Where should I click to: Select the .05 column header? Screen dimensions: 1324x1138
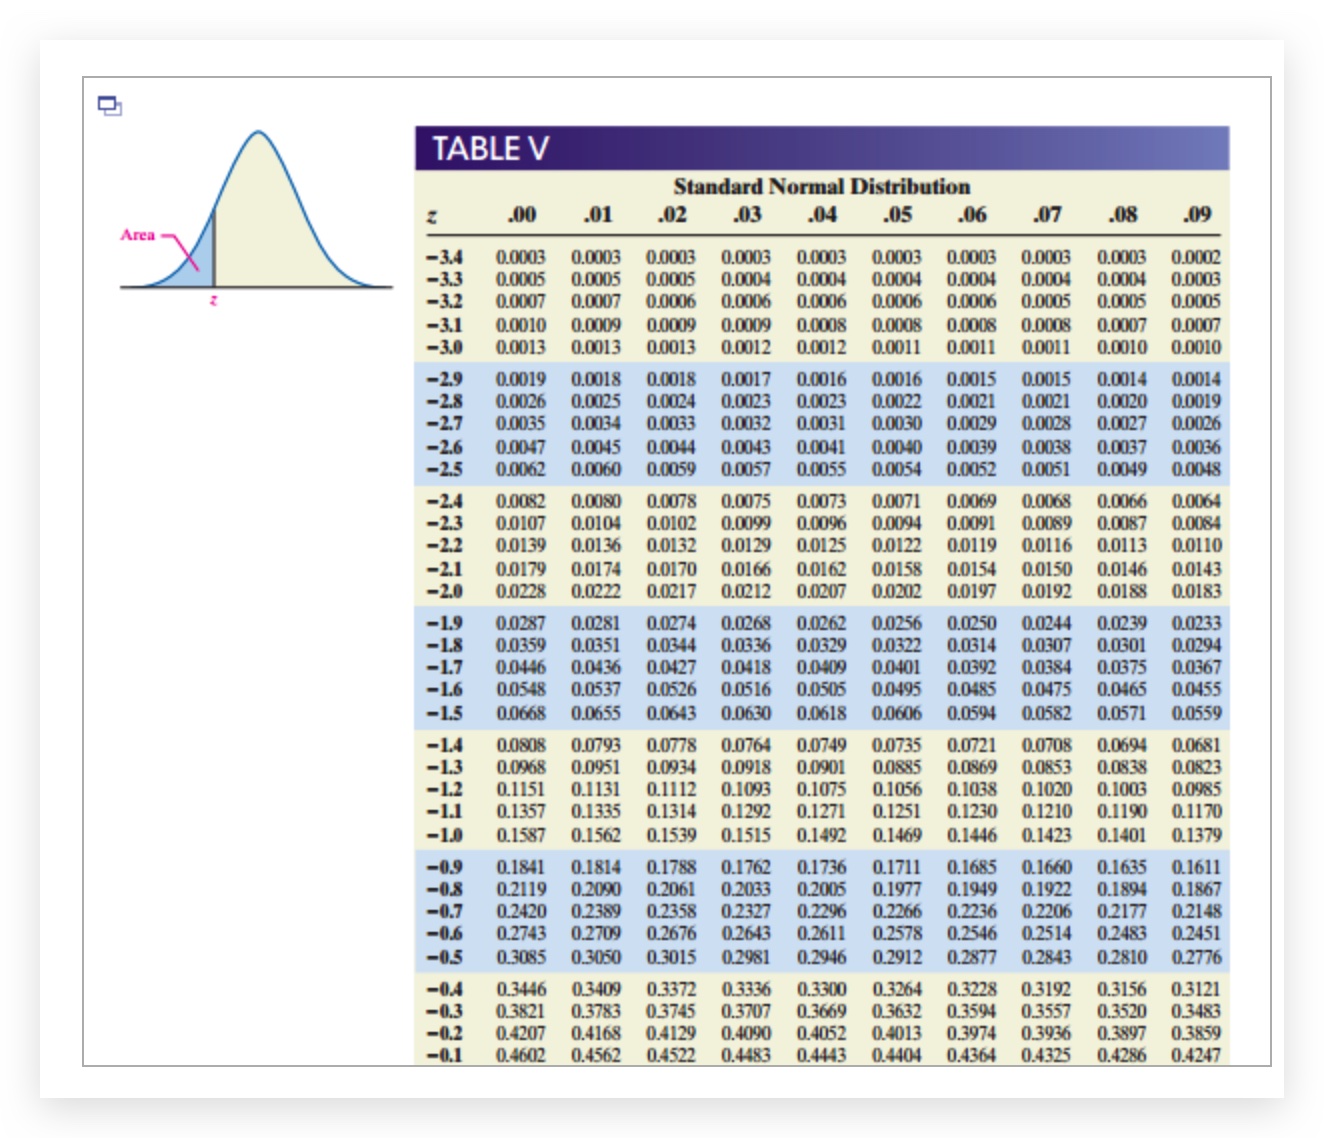click(896, 214)
